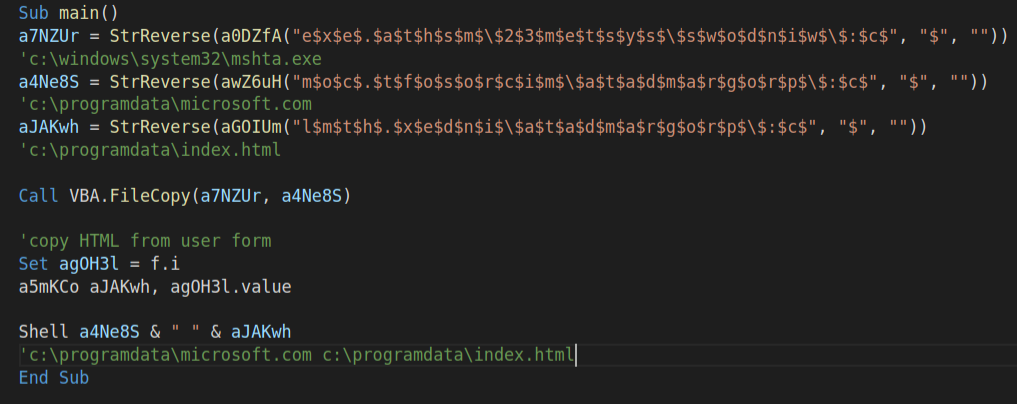Click the 'End Sub' line
1017x404 pixels.
[54, 378]
